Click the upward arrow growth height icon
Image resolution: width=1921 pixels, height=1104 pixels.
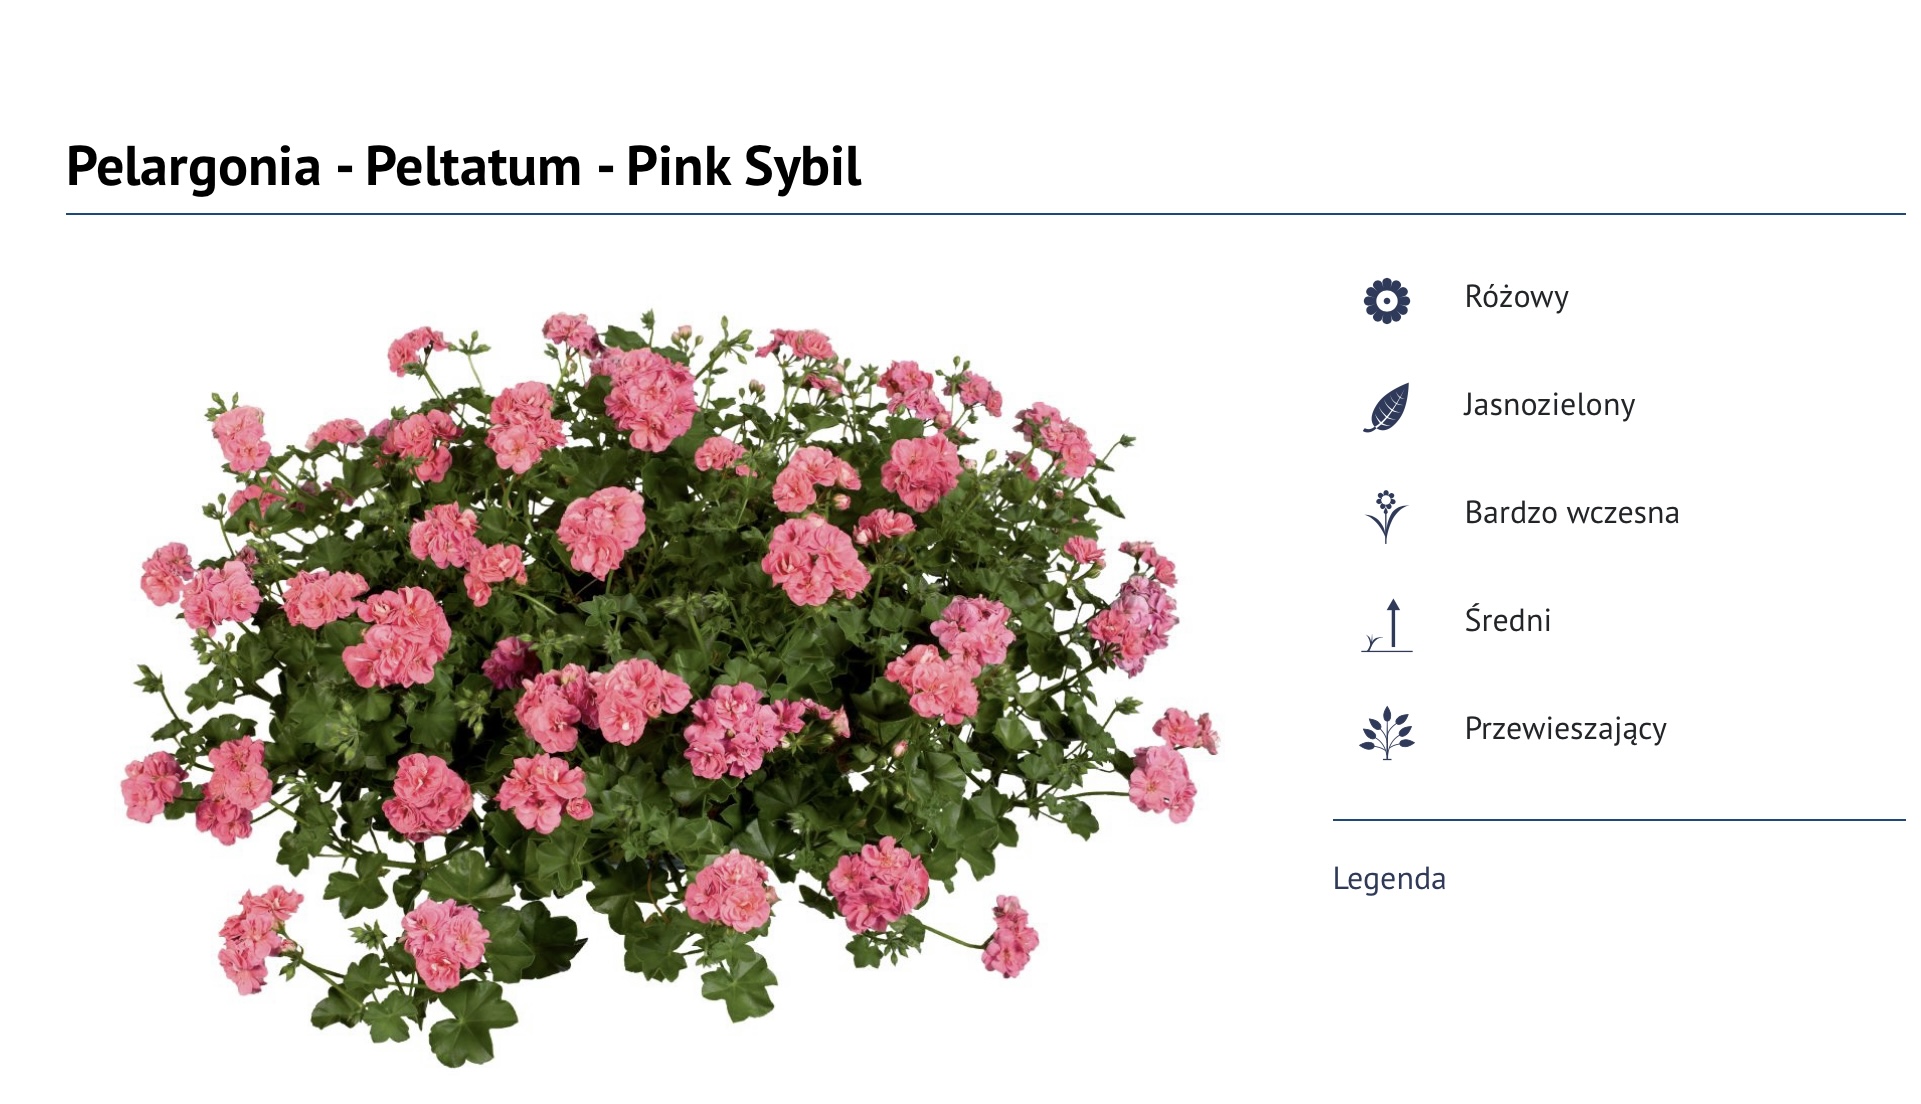[1387, 625]
